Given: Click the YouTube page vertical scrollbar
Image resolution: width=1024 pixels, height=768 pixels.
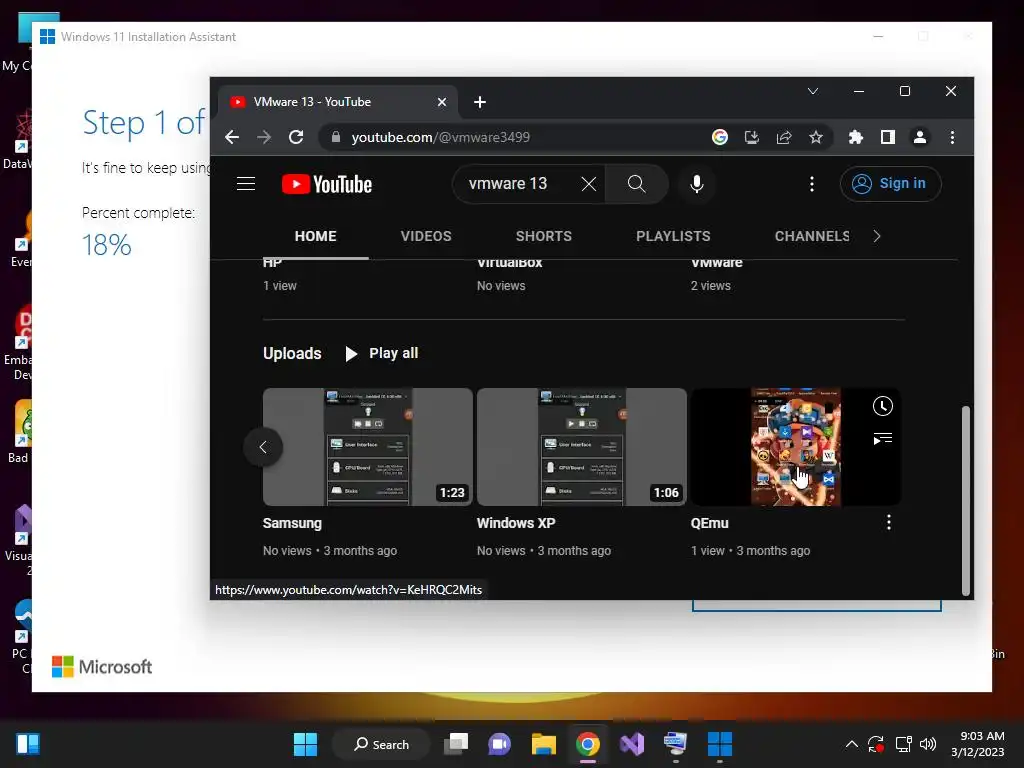Looking at the screenshot, I should [x=965, y=500].
